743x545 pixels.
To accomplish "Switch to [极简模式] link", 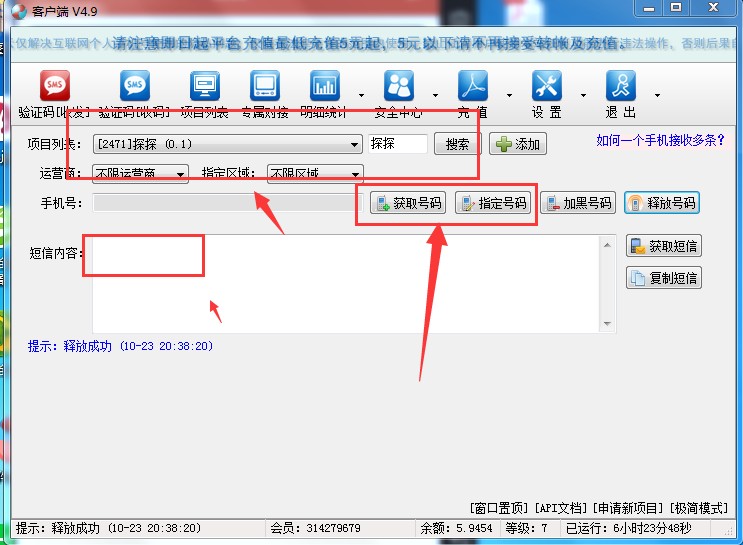I will coord(698,508).
